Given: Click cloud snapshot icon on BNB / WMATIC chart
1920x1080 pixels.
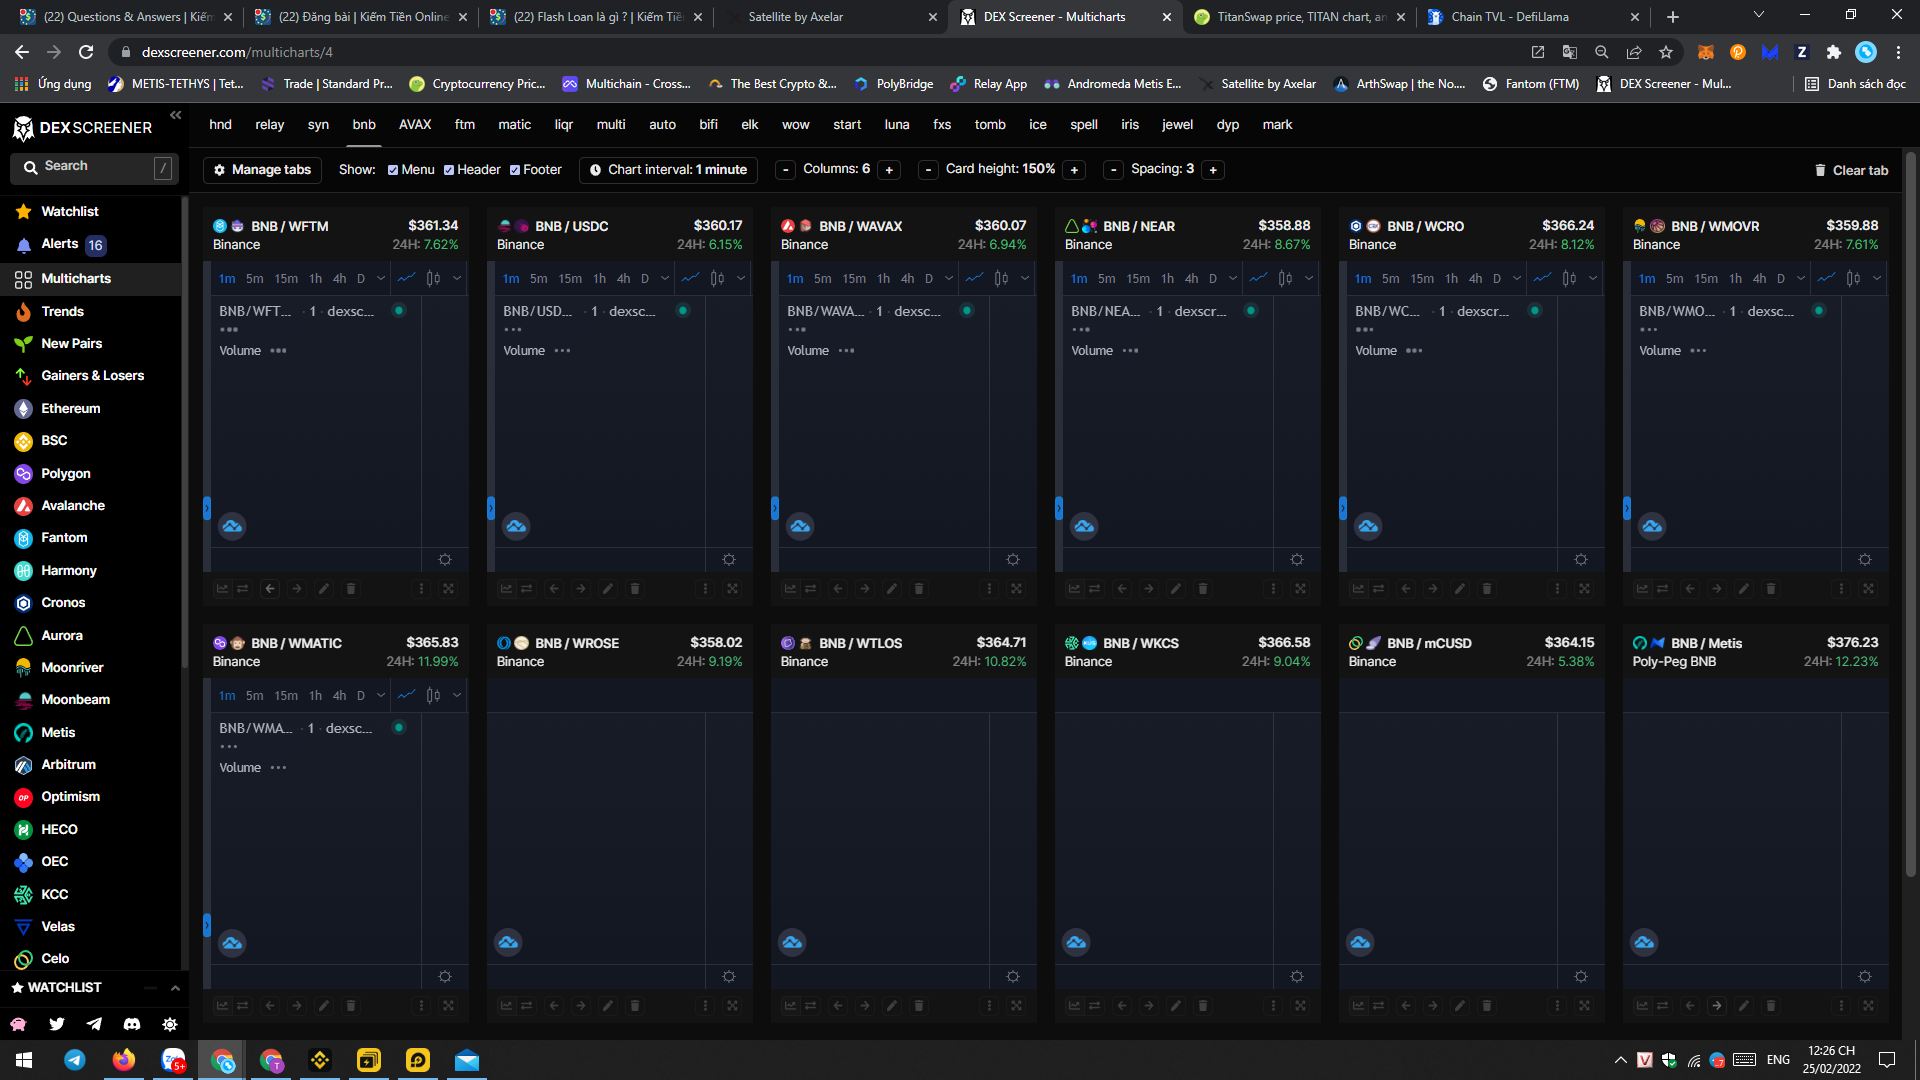Looking at the screenshot, I should tap(232, 943).
